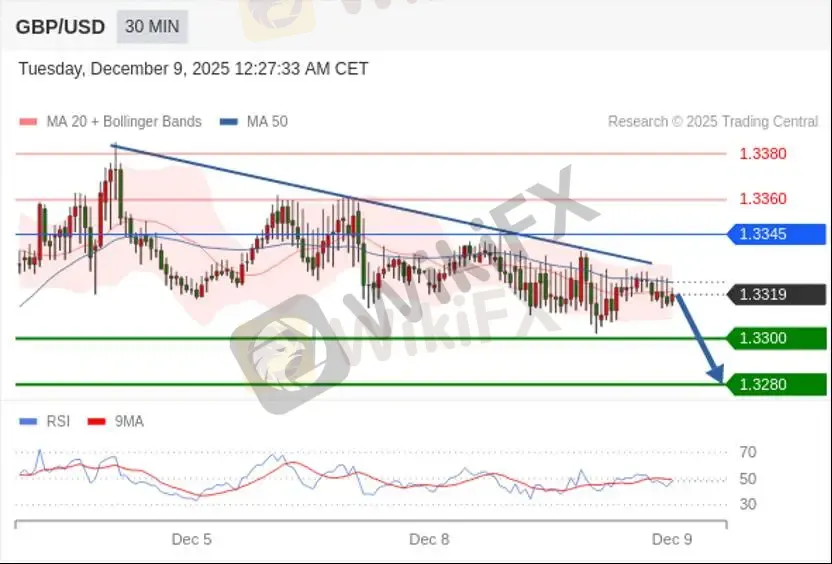This screenshot has height=564, width=832.
Task: Click the 1.3380 resistance level label
Action: pos(763,154)
